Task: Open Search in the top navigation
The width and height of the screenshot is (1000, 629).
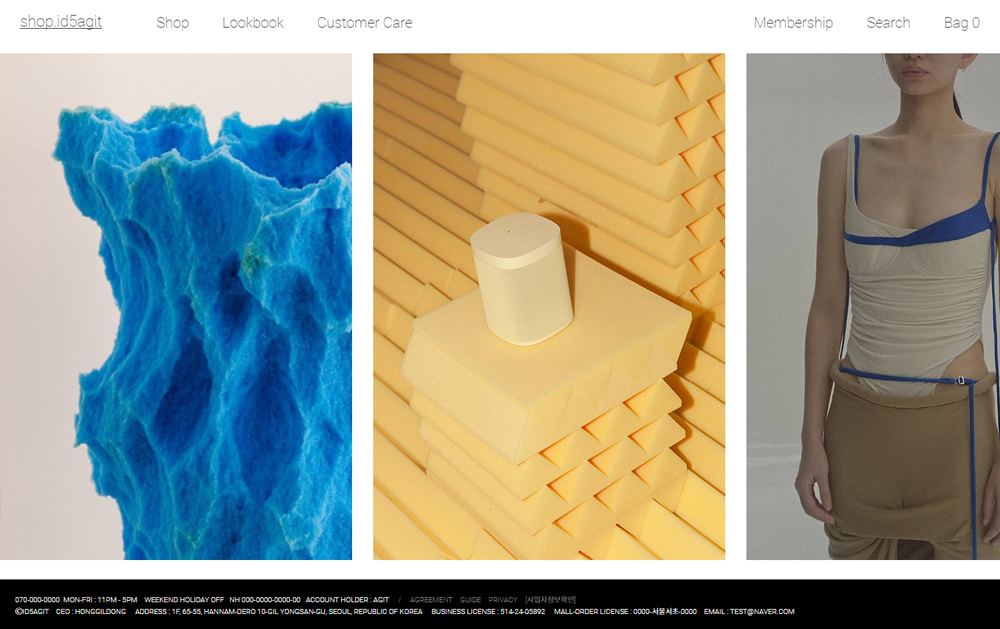Action: coord(888,23)
